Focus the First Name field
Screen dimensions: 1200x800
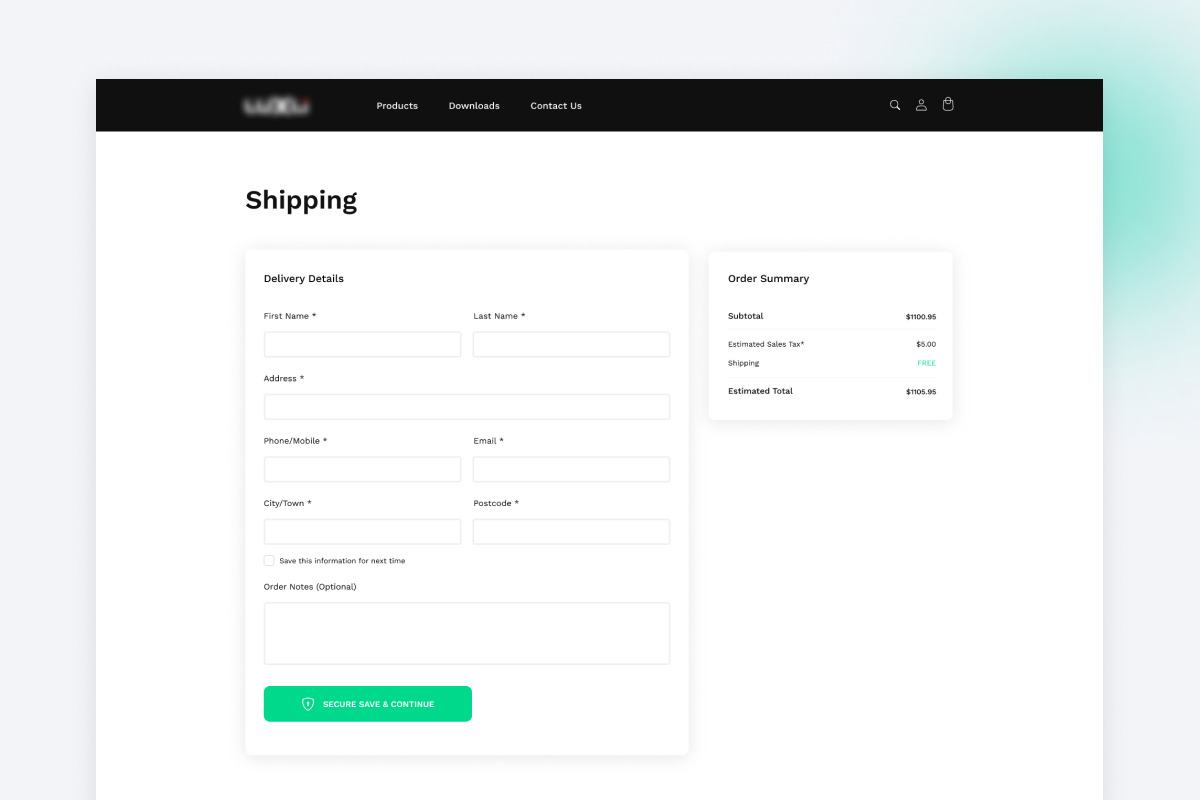[x=362, y=345]
